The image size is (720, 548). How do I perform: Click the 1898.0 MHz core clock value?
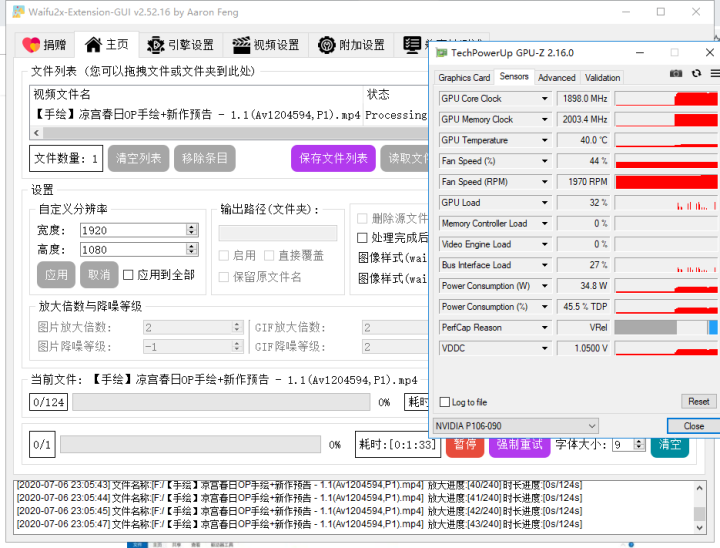[x=584, y=99]
